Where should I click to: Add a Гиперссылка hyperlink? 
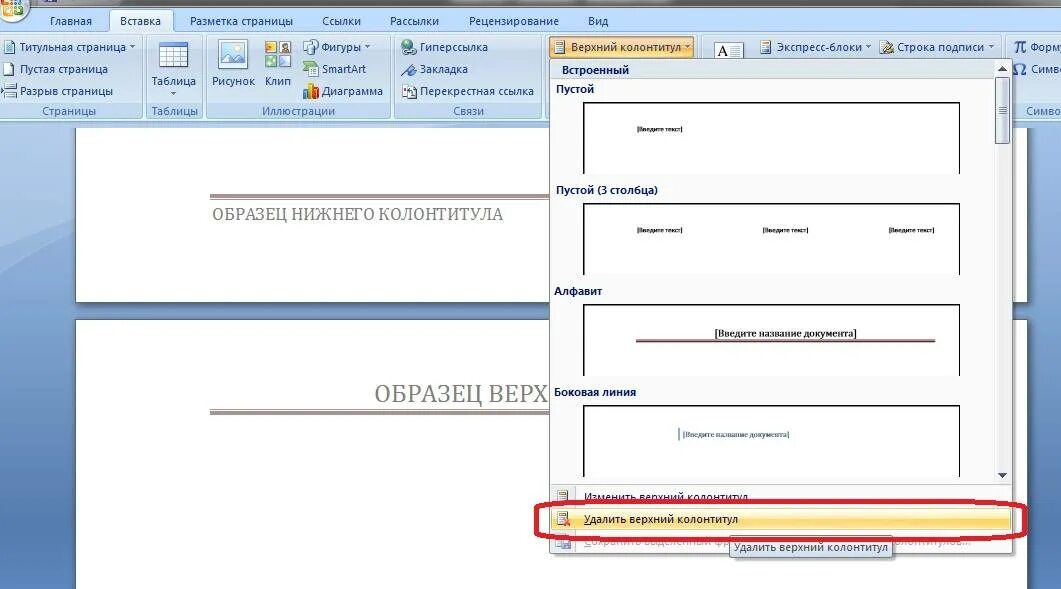pos(445,47)
